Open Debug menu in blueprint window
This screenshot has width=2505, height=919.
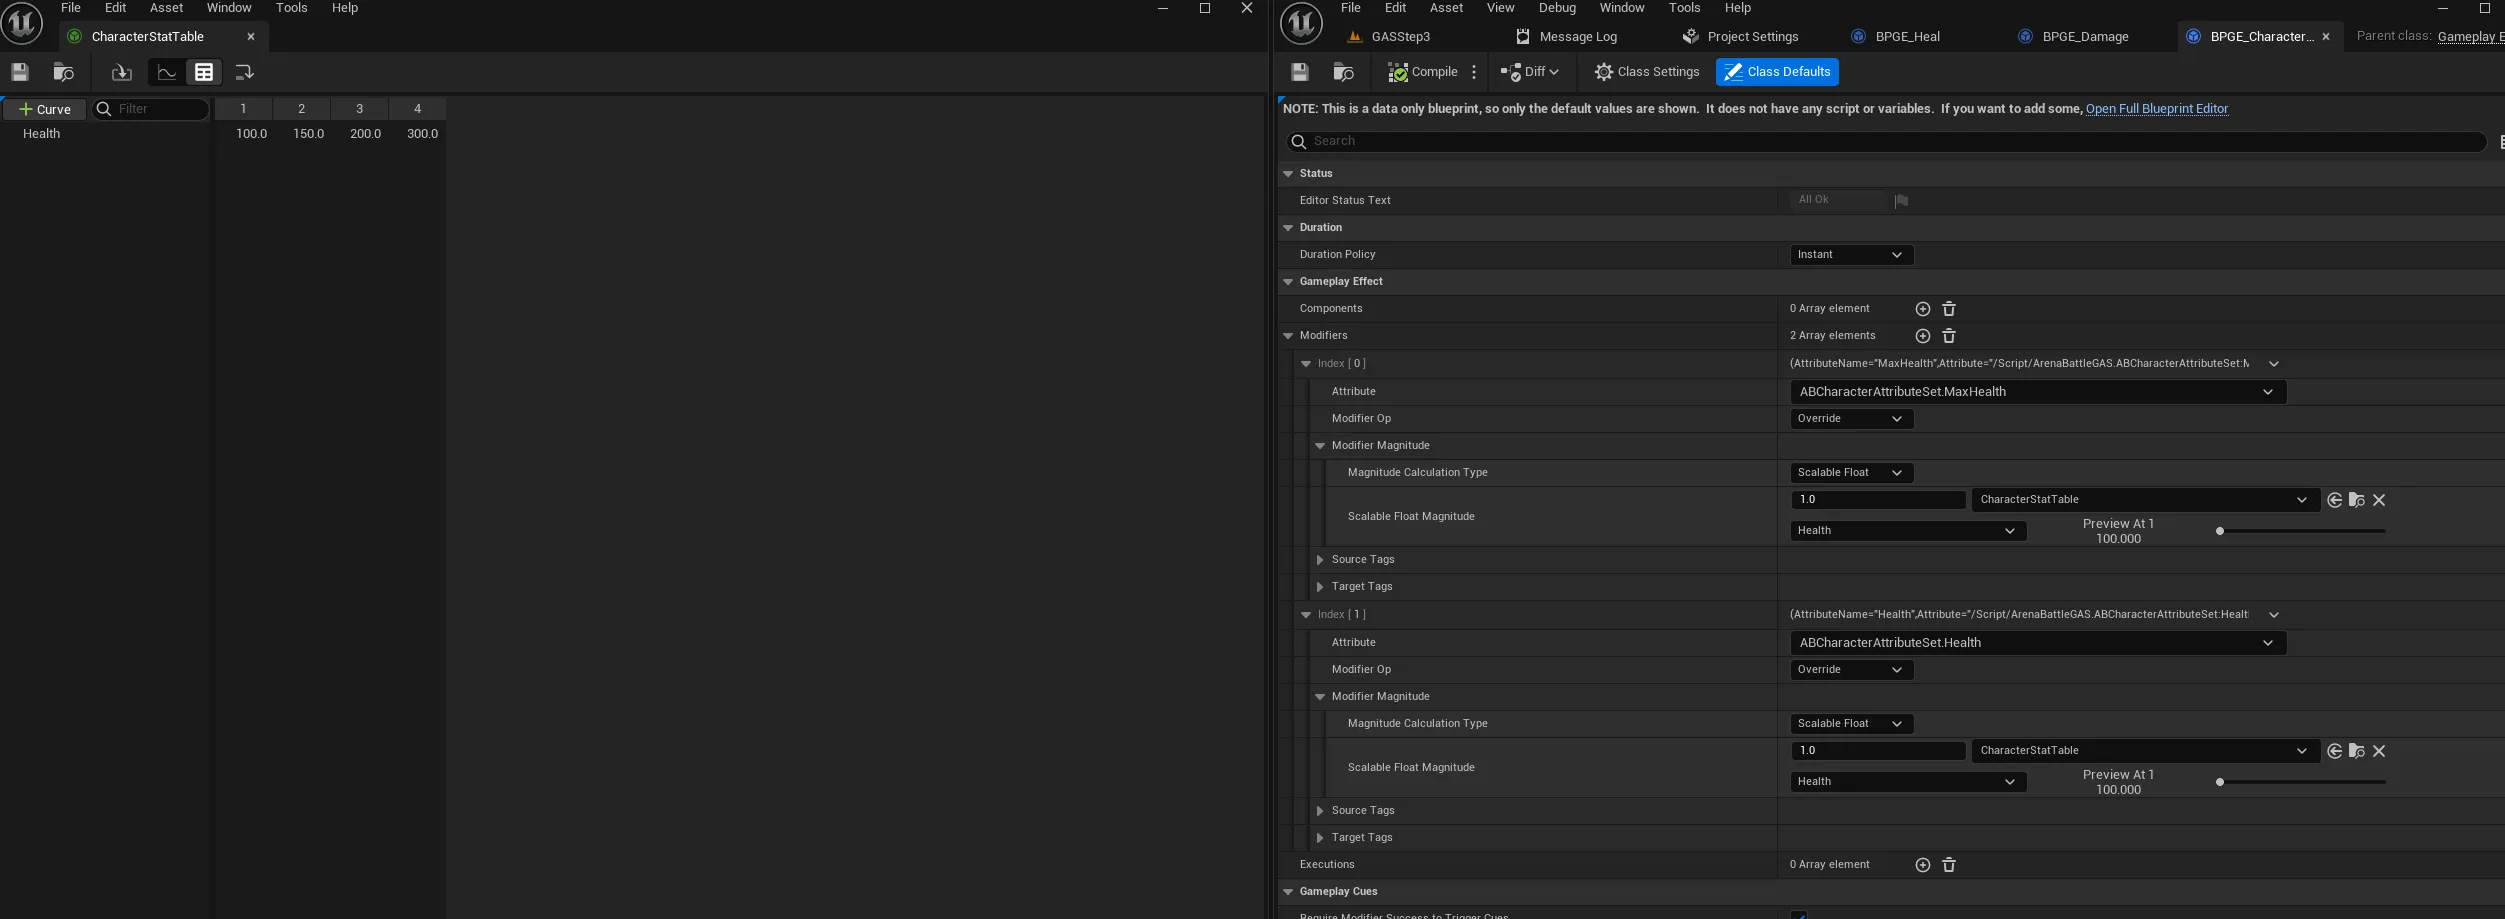(1557, 8)
